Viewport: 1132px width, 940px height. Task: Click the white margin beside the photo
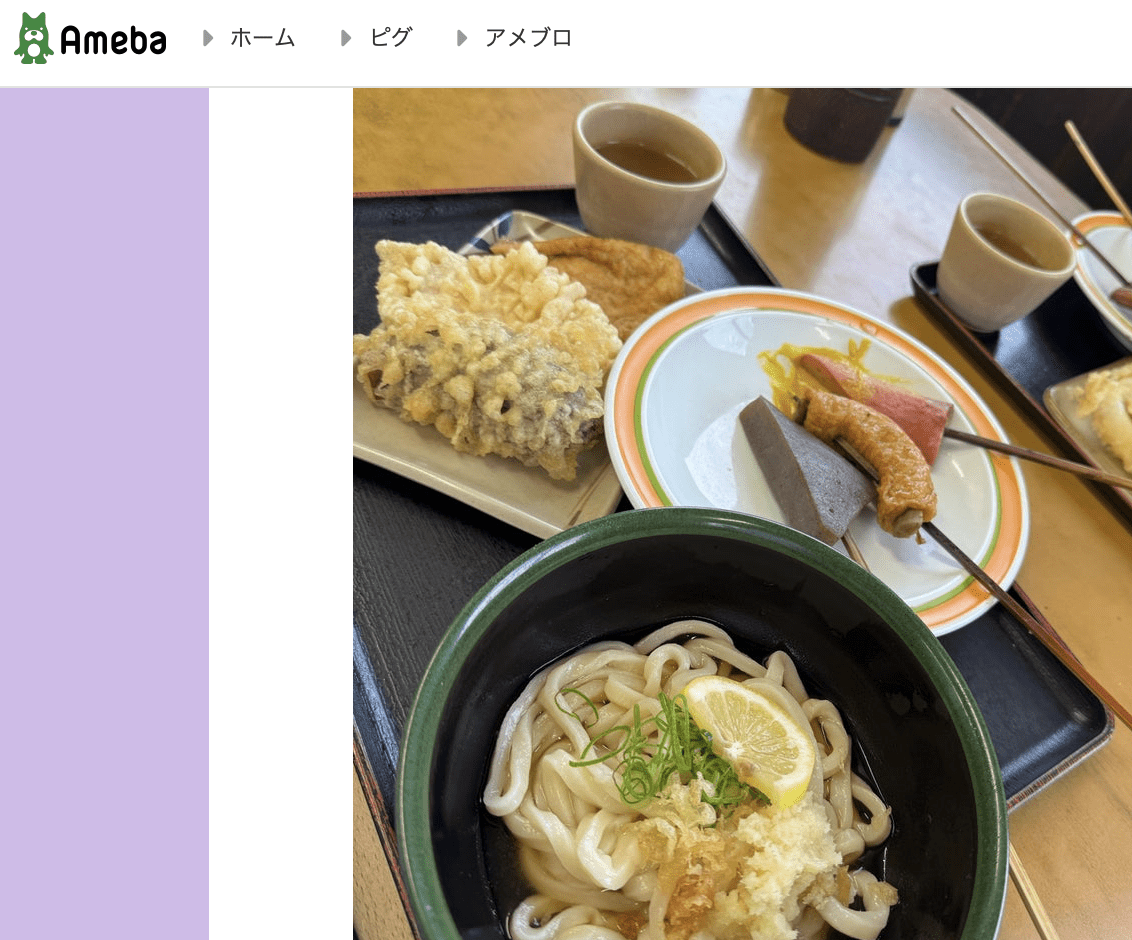[x=281, y=513]
